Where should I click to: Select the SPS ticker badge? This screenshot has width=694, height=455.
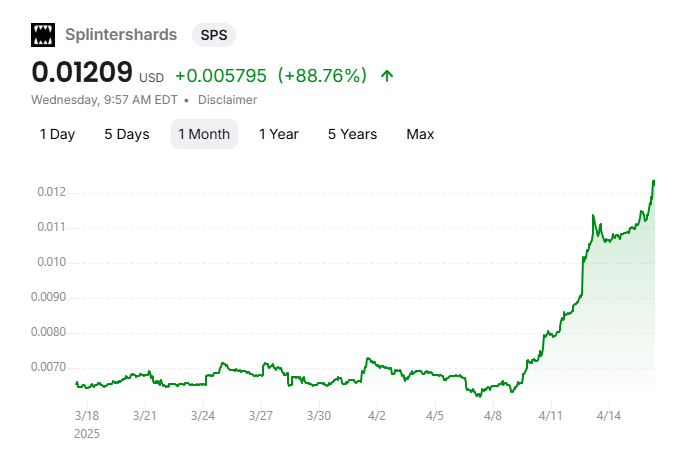214,35
